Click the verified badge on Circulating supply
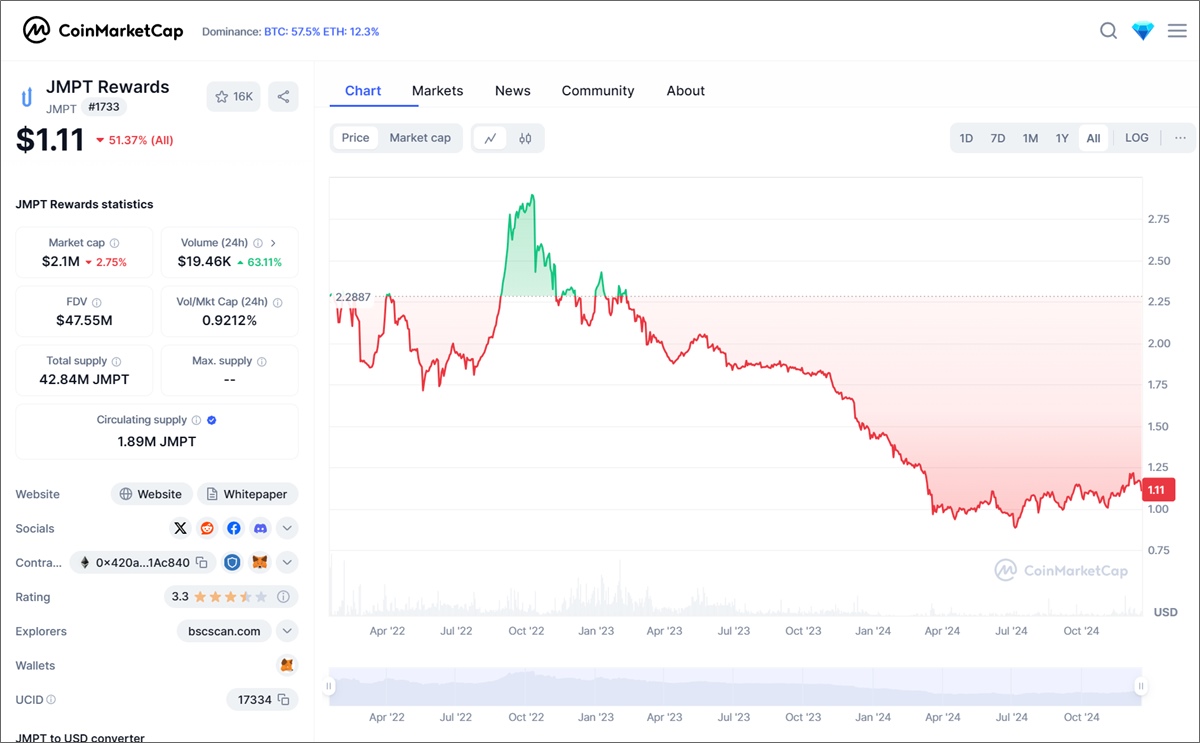The height and width of the screenshot is (743, 1200). coord(211,420)
